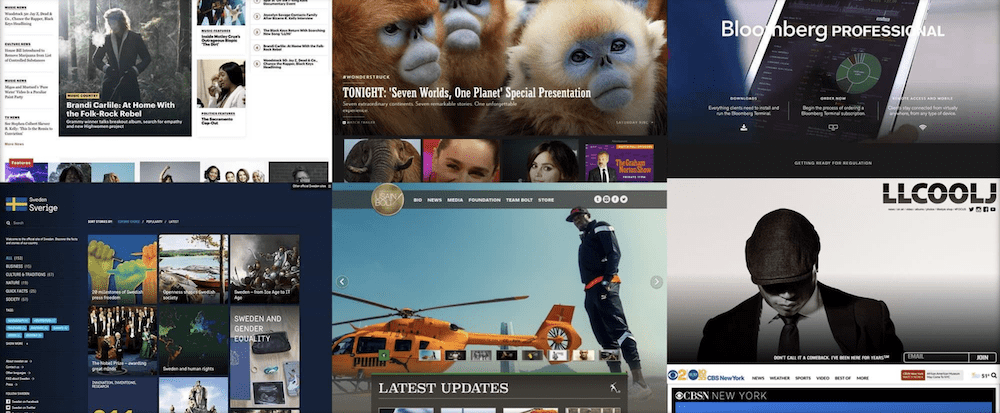Click the CBS New York logo
This screenshot has height=413, width=1000.
[x=706, y=375]
